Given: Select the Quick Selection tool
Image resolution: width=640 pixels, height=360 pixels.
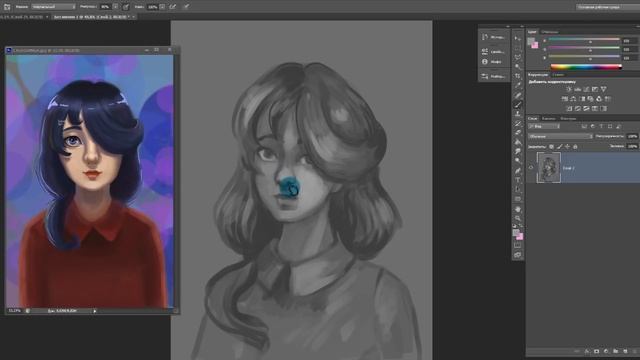Looking at the screenshot, I should tap(518, 66).
